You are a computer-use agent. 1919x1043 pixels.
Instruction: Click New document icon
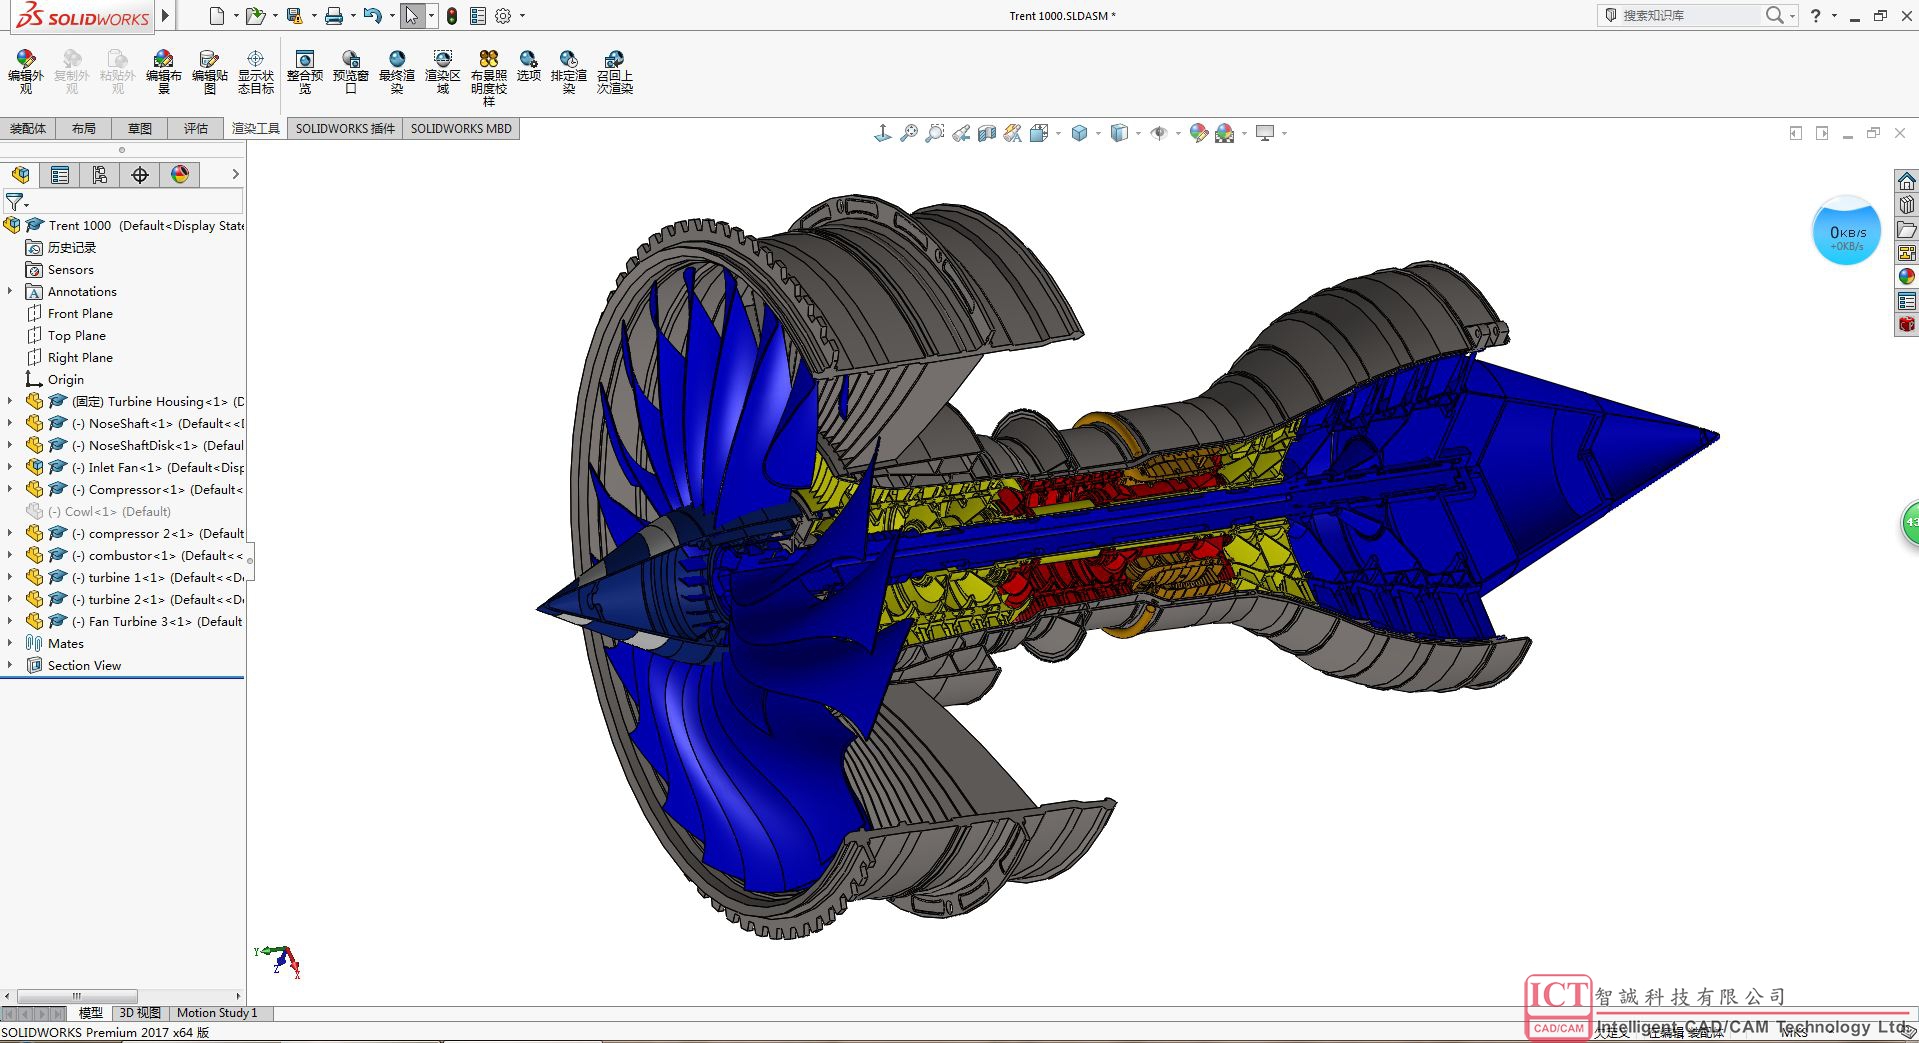click(x=216, y=15)
